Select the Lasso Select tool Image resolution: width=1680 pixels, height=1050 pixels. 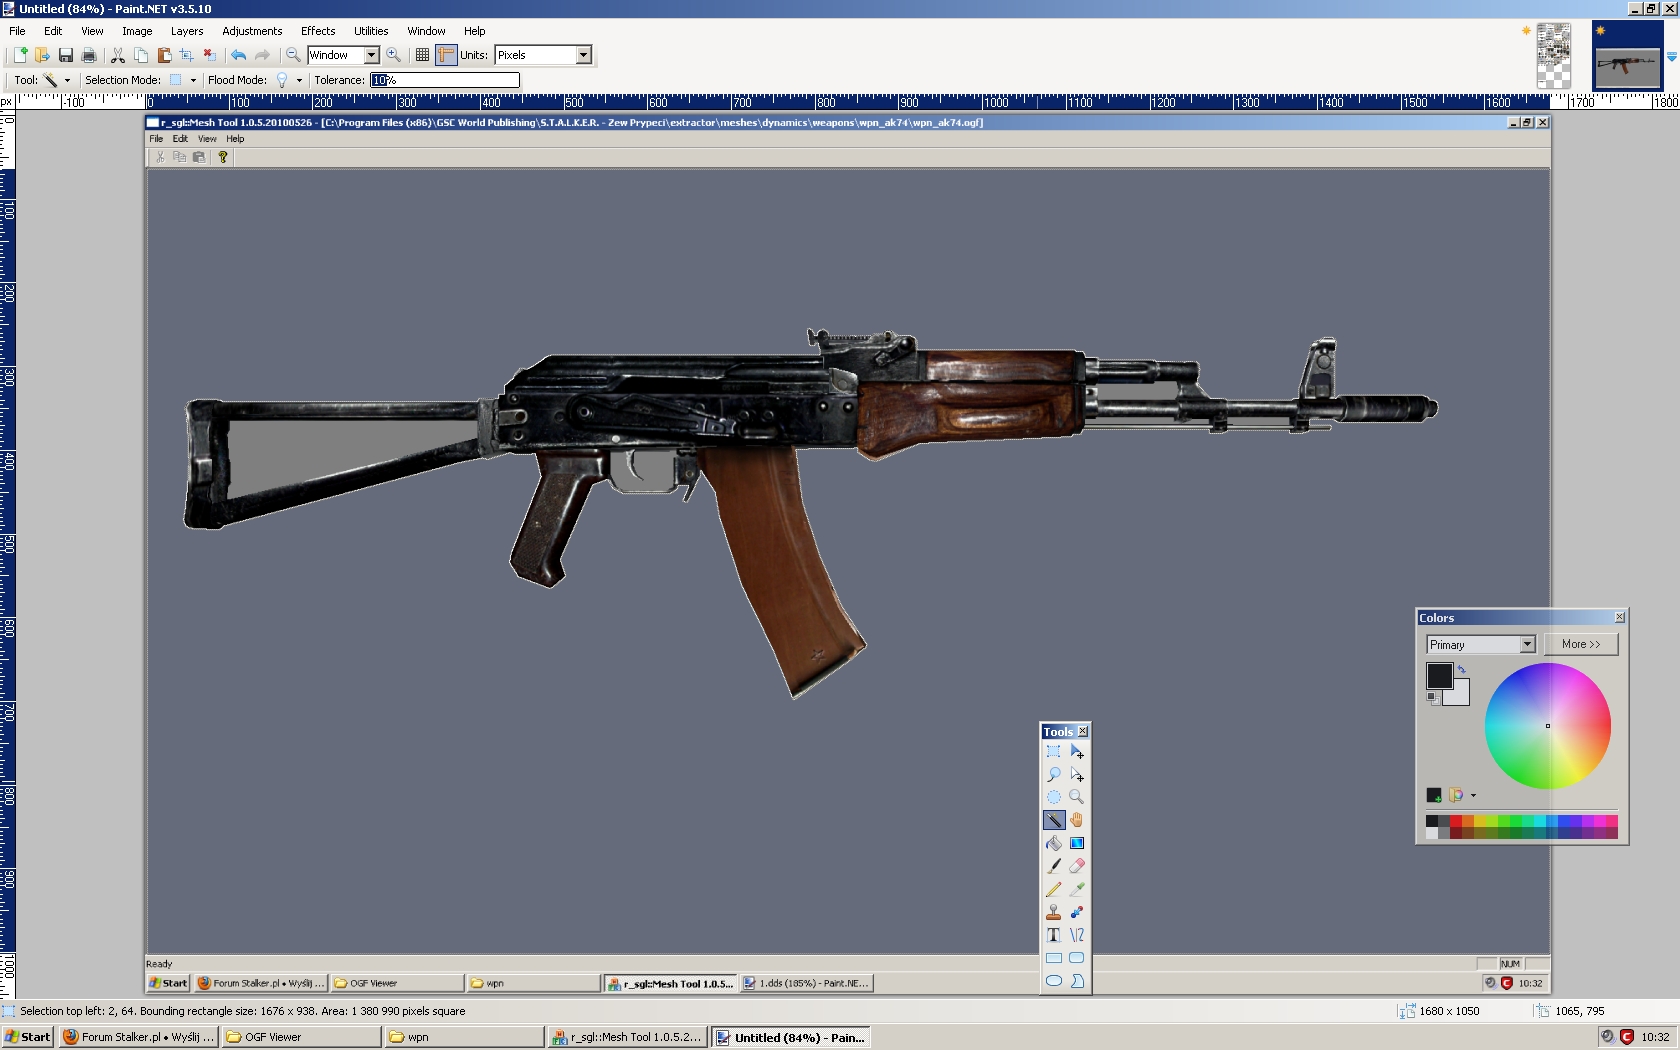pyautogui.click(x=1054, y=774)
